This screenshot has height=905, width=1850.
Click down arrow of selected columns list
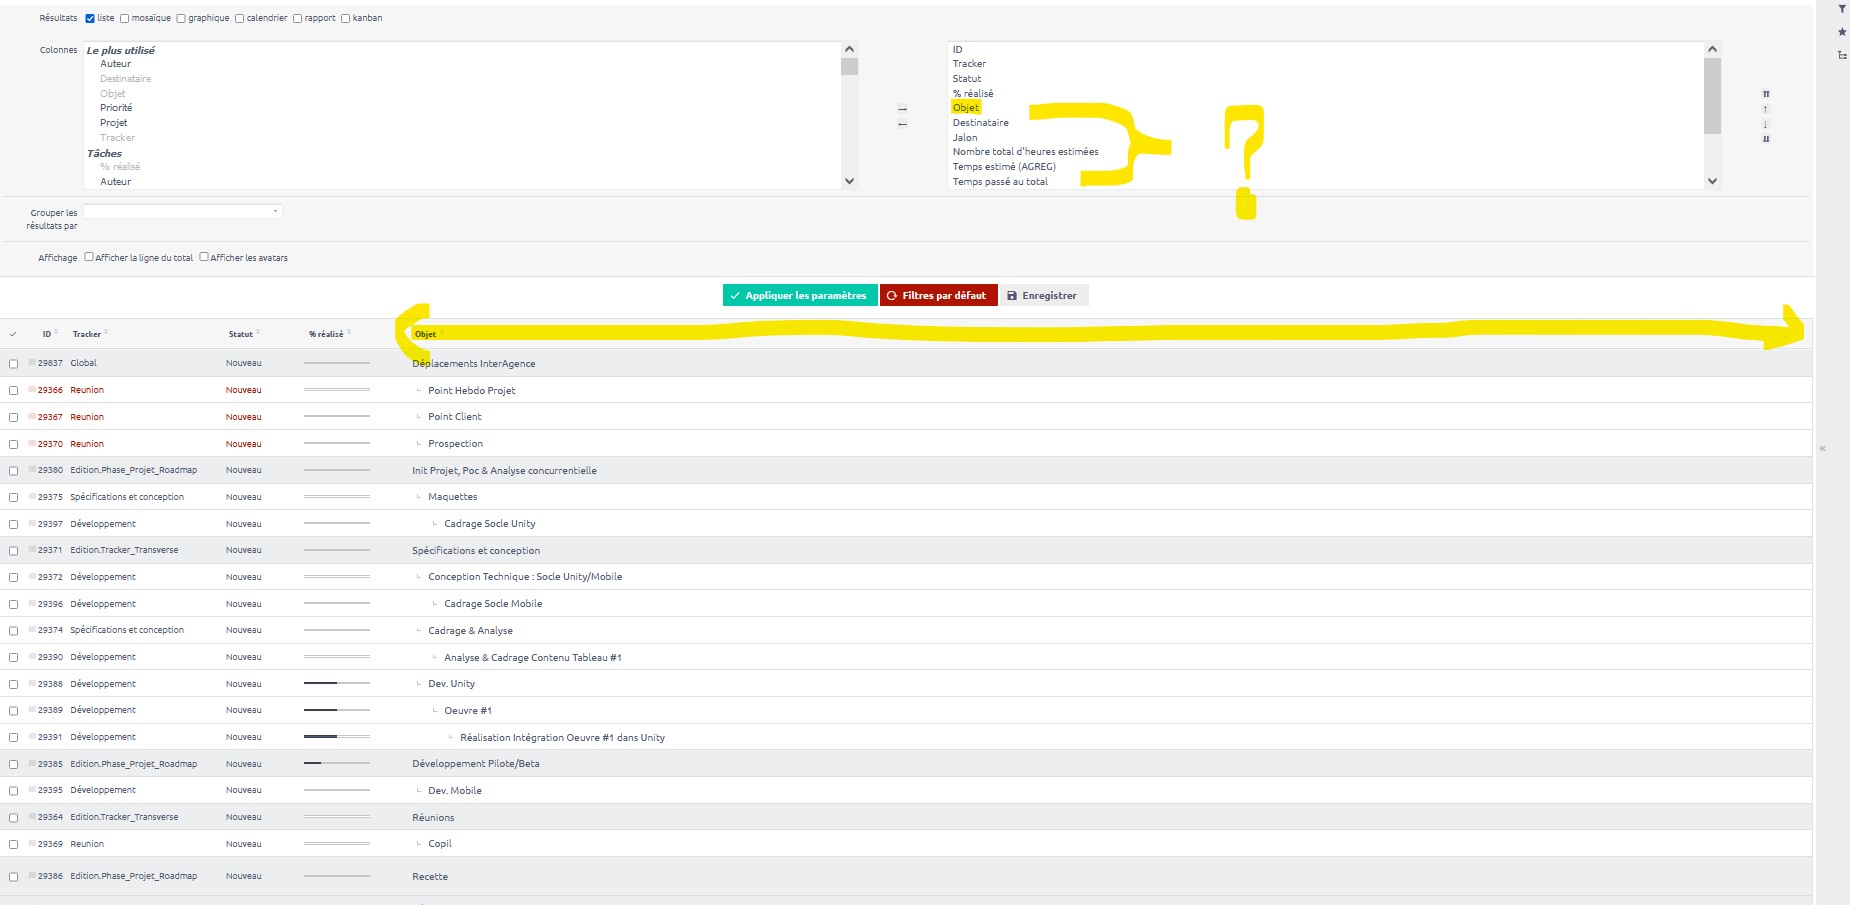click(1712, 181)
